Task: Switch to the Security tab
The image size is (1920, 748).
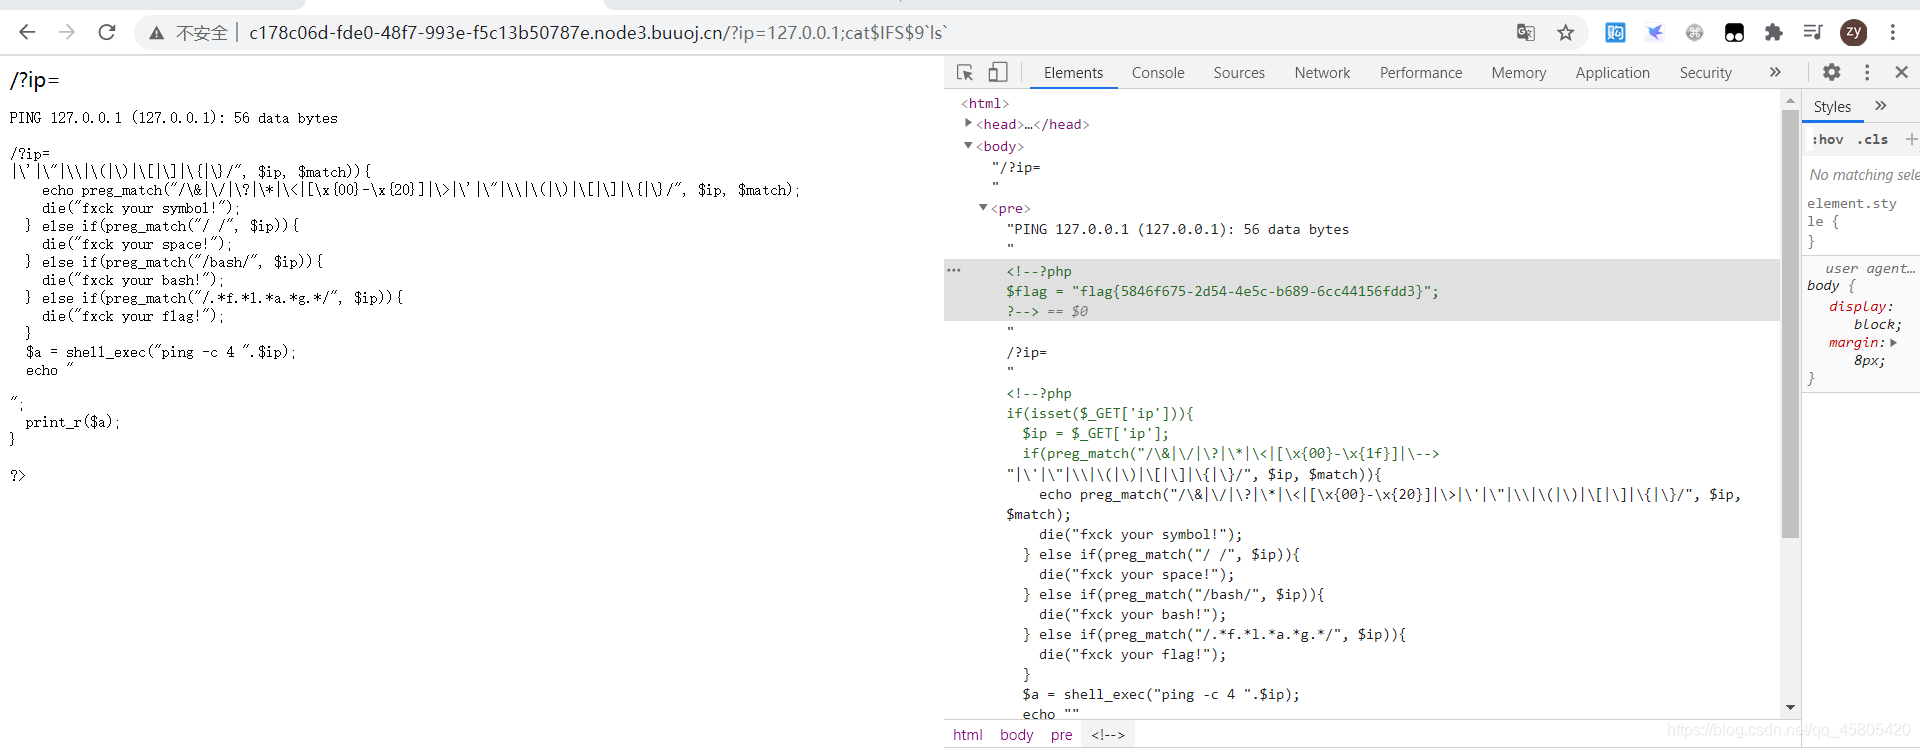Action: pyautogui.click(x=1705, y=73)
